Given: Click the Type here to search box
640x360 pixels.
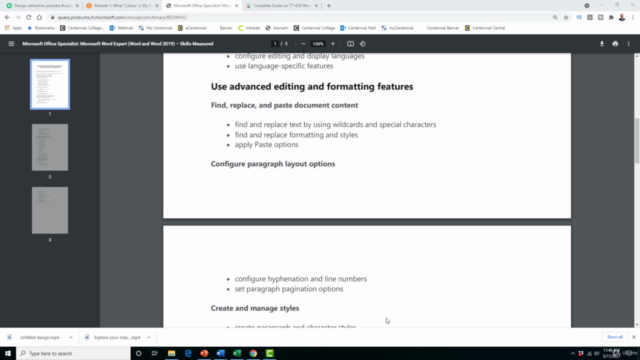Looking at the screenshot, I should tap(73, 353).
